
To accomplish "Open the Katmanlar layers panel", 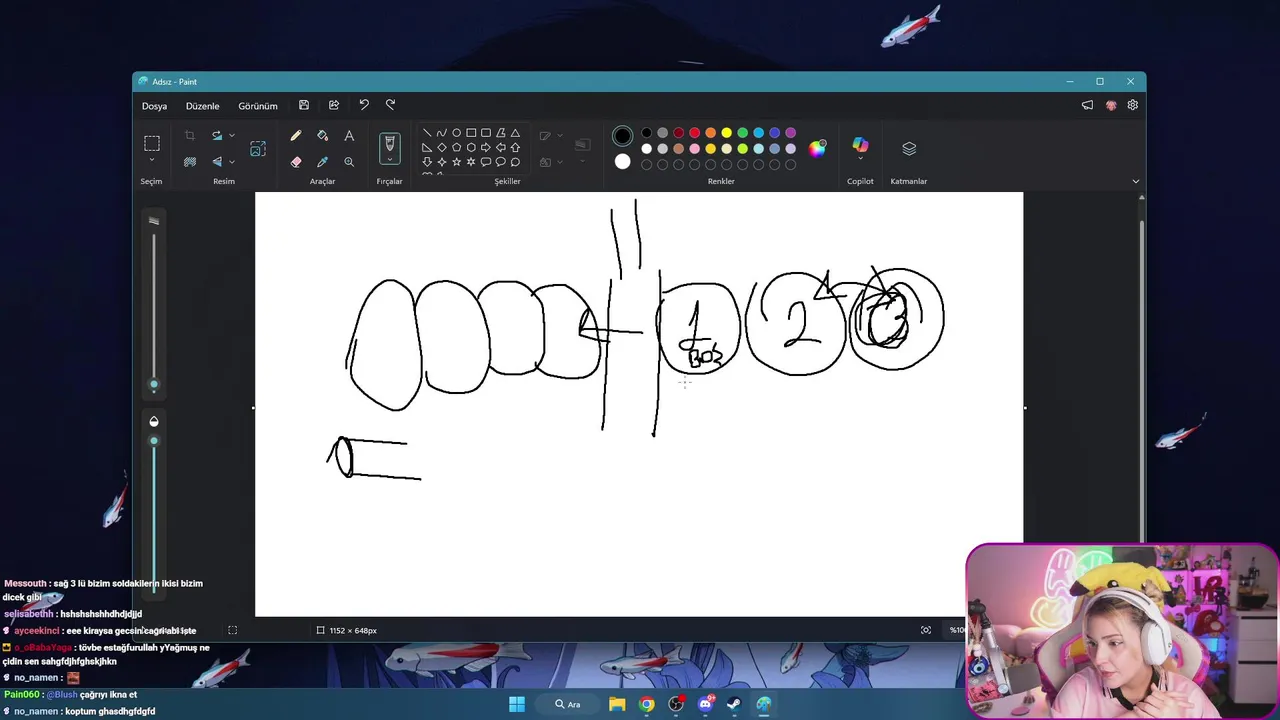I will [909, 148].
